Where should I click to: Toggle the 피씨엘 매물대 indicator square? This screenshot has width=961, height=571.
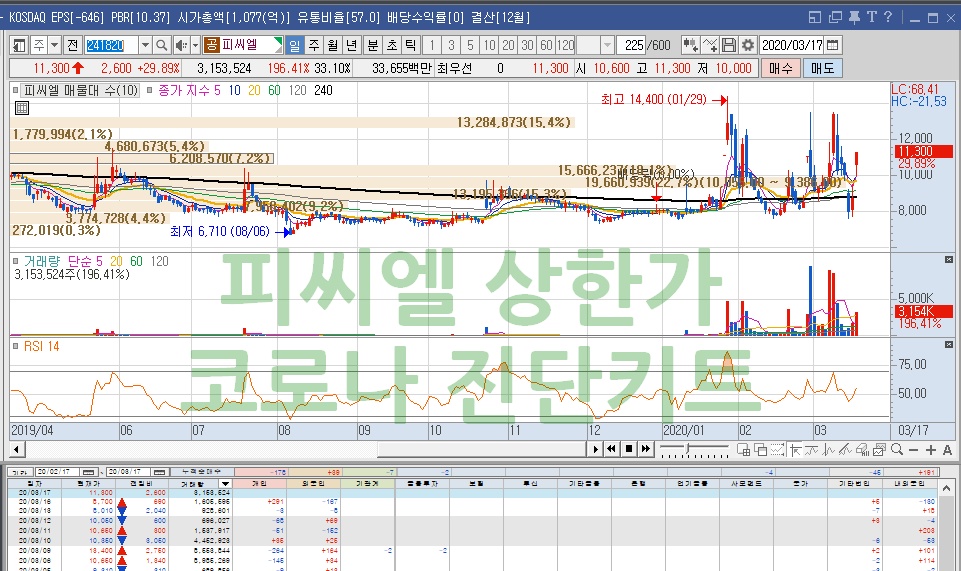tap(15, 91)
